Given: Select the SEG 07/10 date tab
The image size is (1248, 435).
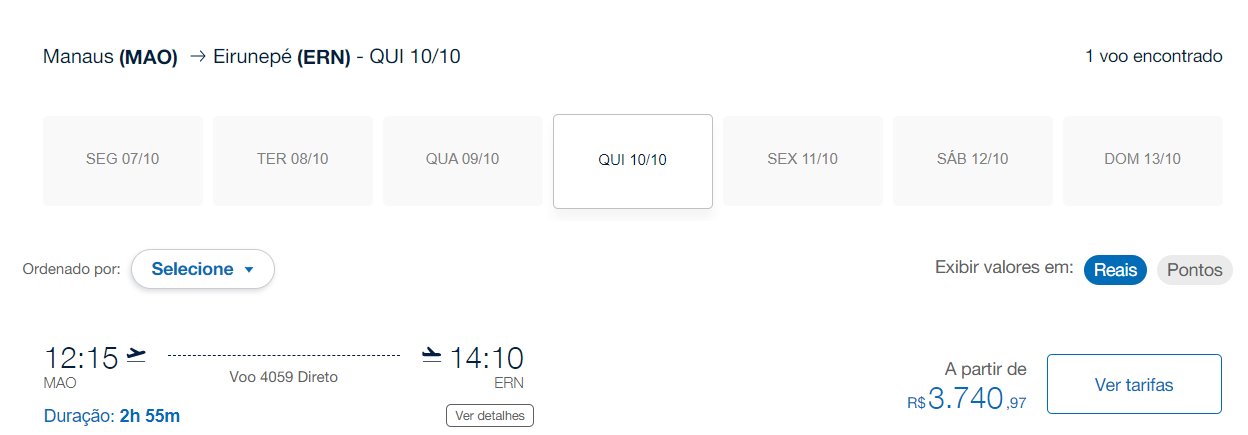Looking at the screenshot, I should [x=122, y=160].
